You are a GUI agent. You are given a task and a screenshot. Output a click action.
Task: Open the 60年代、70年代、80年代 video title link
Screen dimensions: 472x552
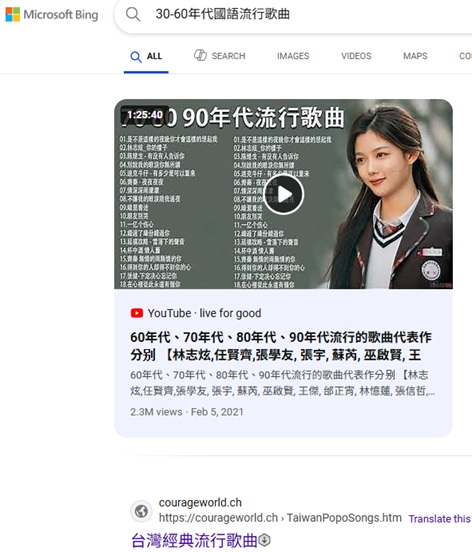point(281,346)
